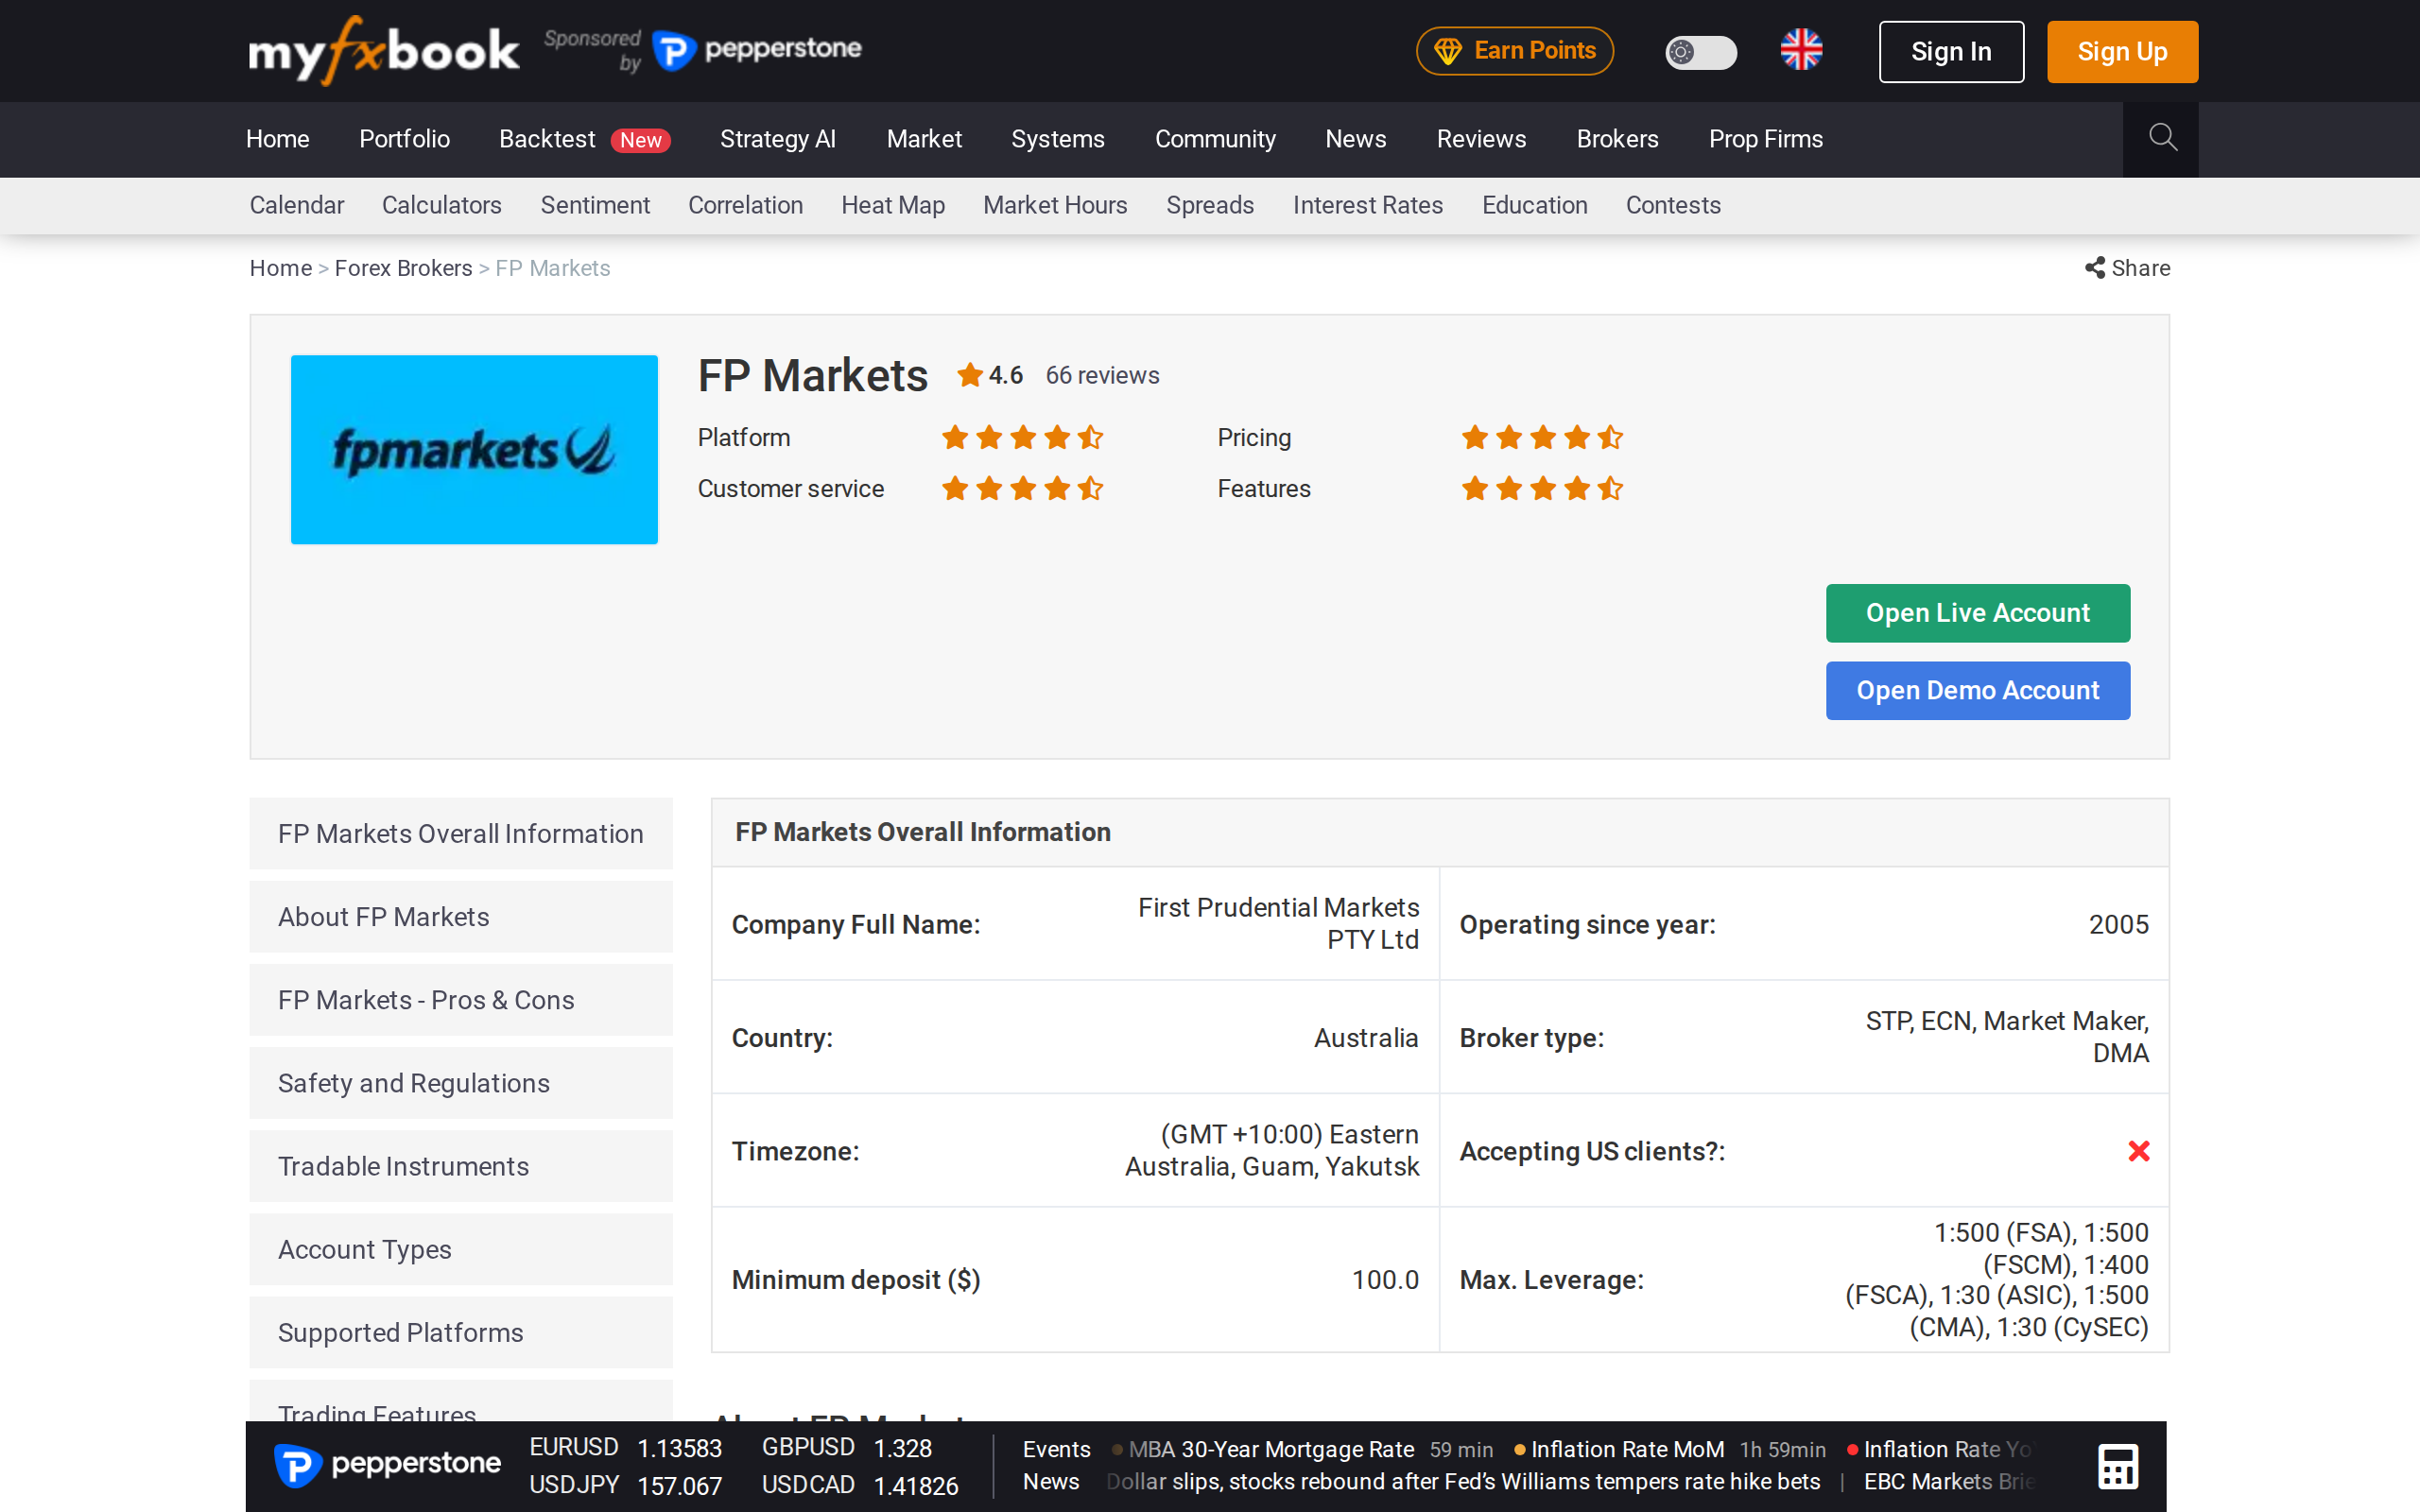Viewport: 2420px width, 1512px height.
Task: Jump to Safety and Regulations section
Action: [461, 1083]
